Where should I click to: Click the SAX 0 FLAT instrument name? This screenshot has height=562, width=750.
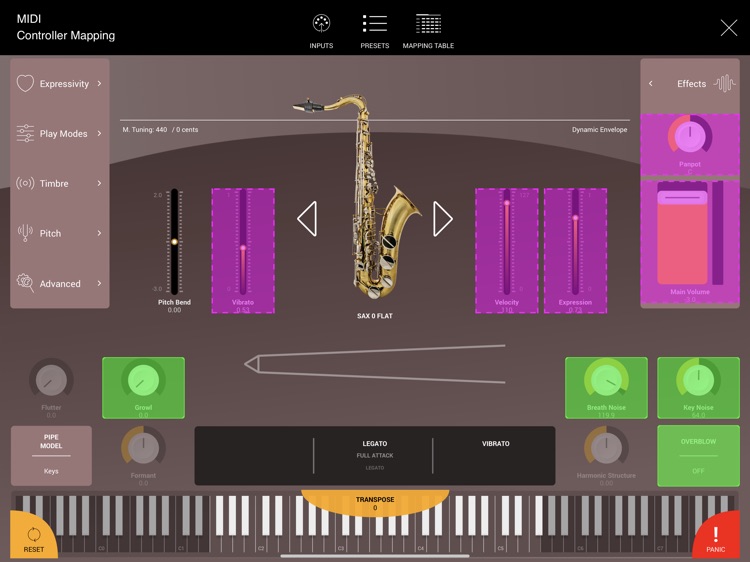[x=375, y=316]
